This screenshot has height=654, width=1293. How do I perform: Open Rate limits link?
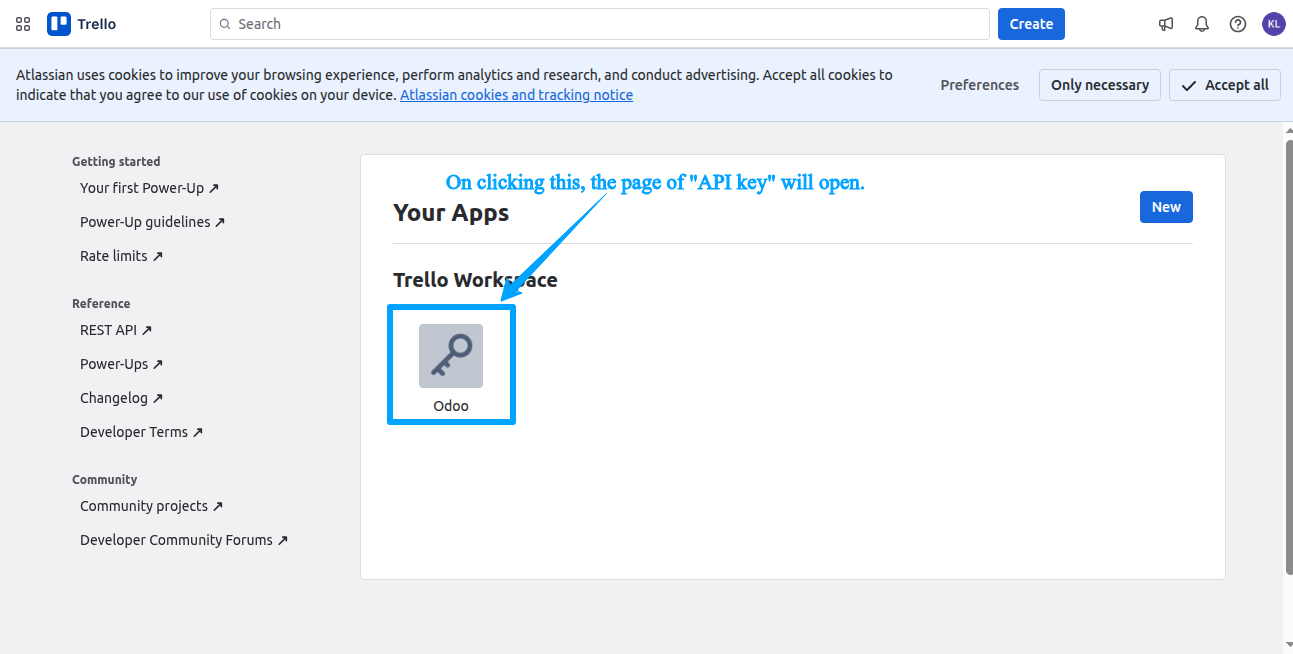pyautogui.click(x=121, y=256)
